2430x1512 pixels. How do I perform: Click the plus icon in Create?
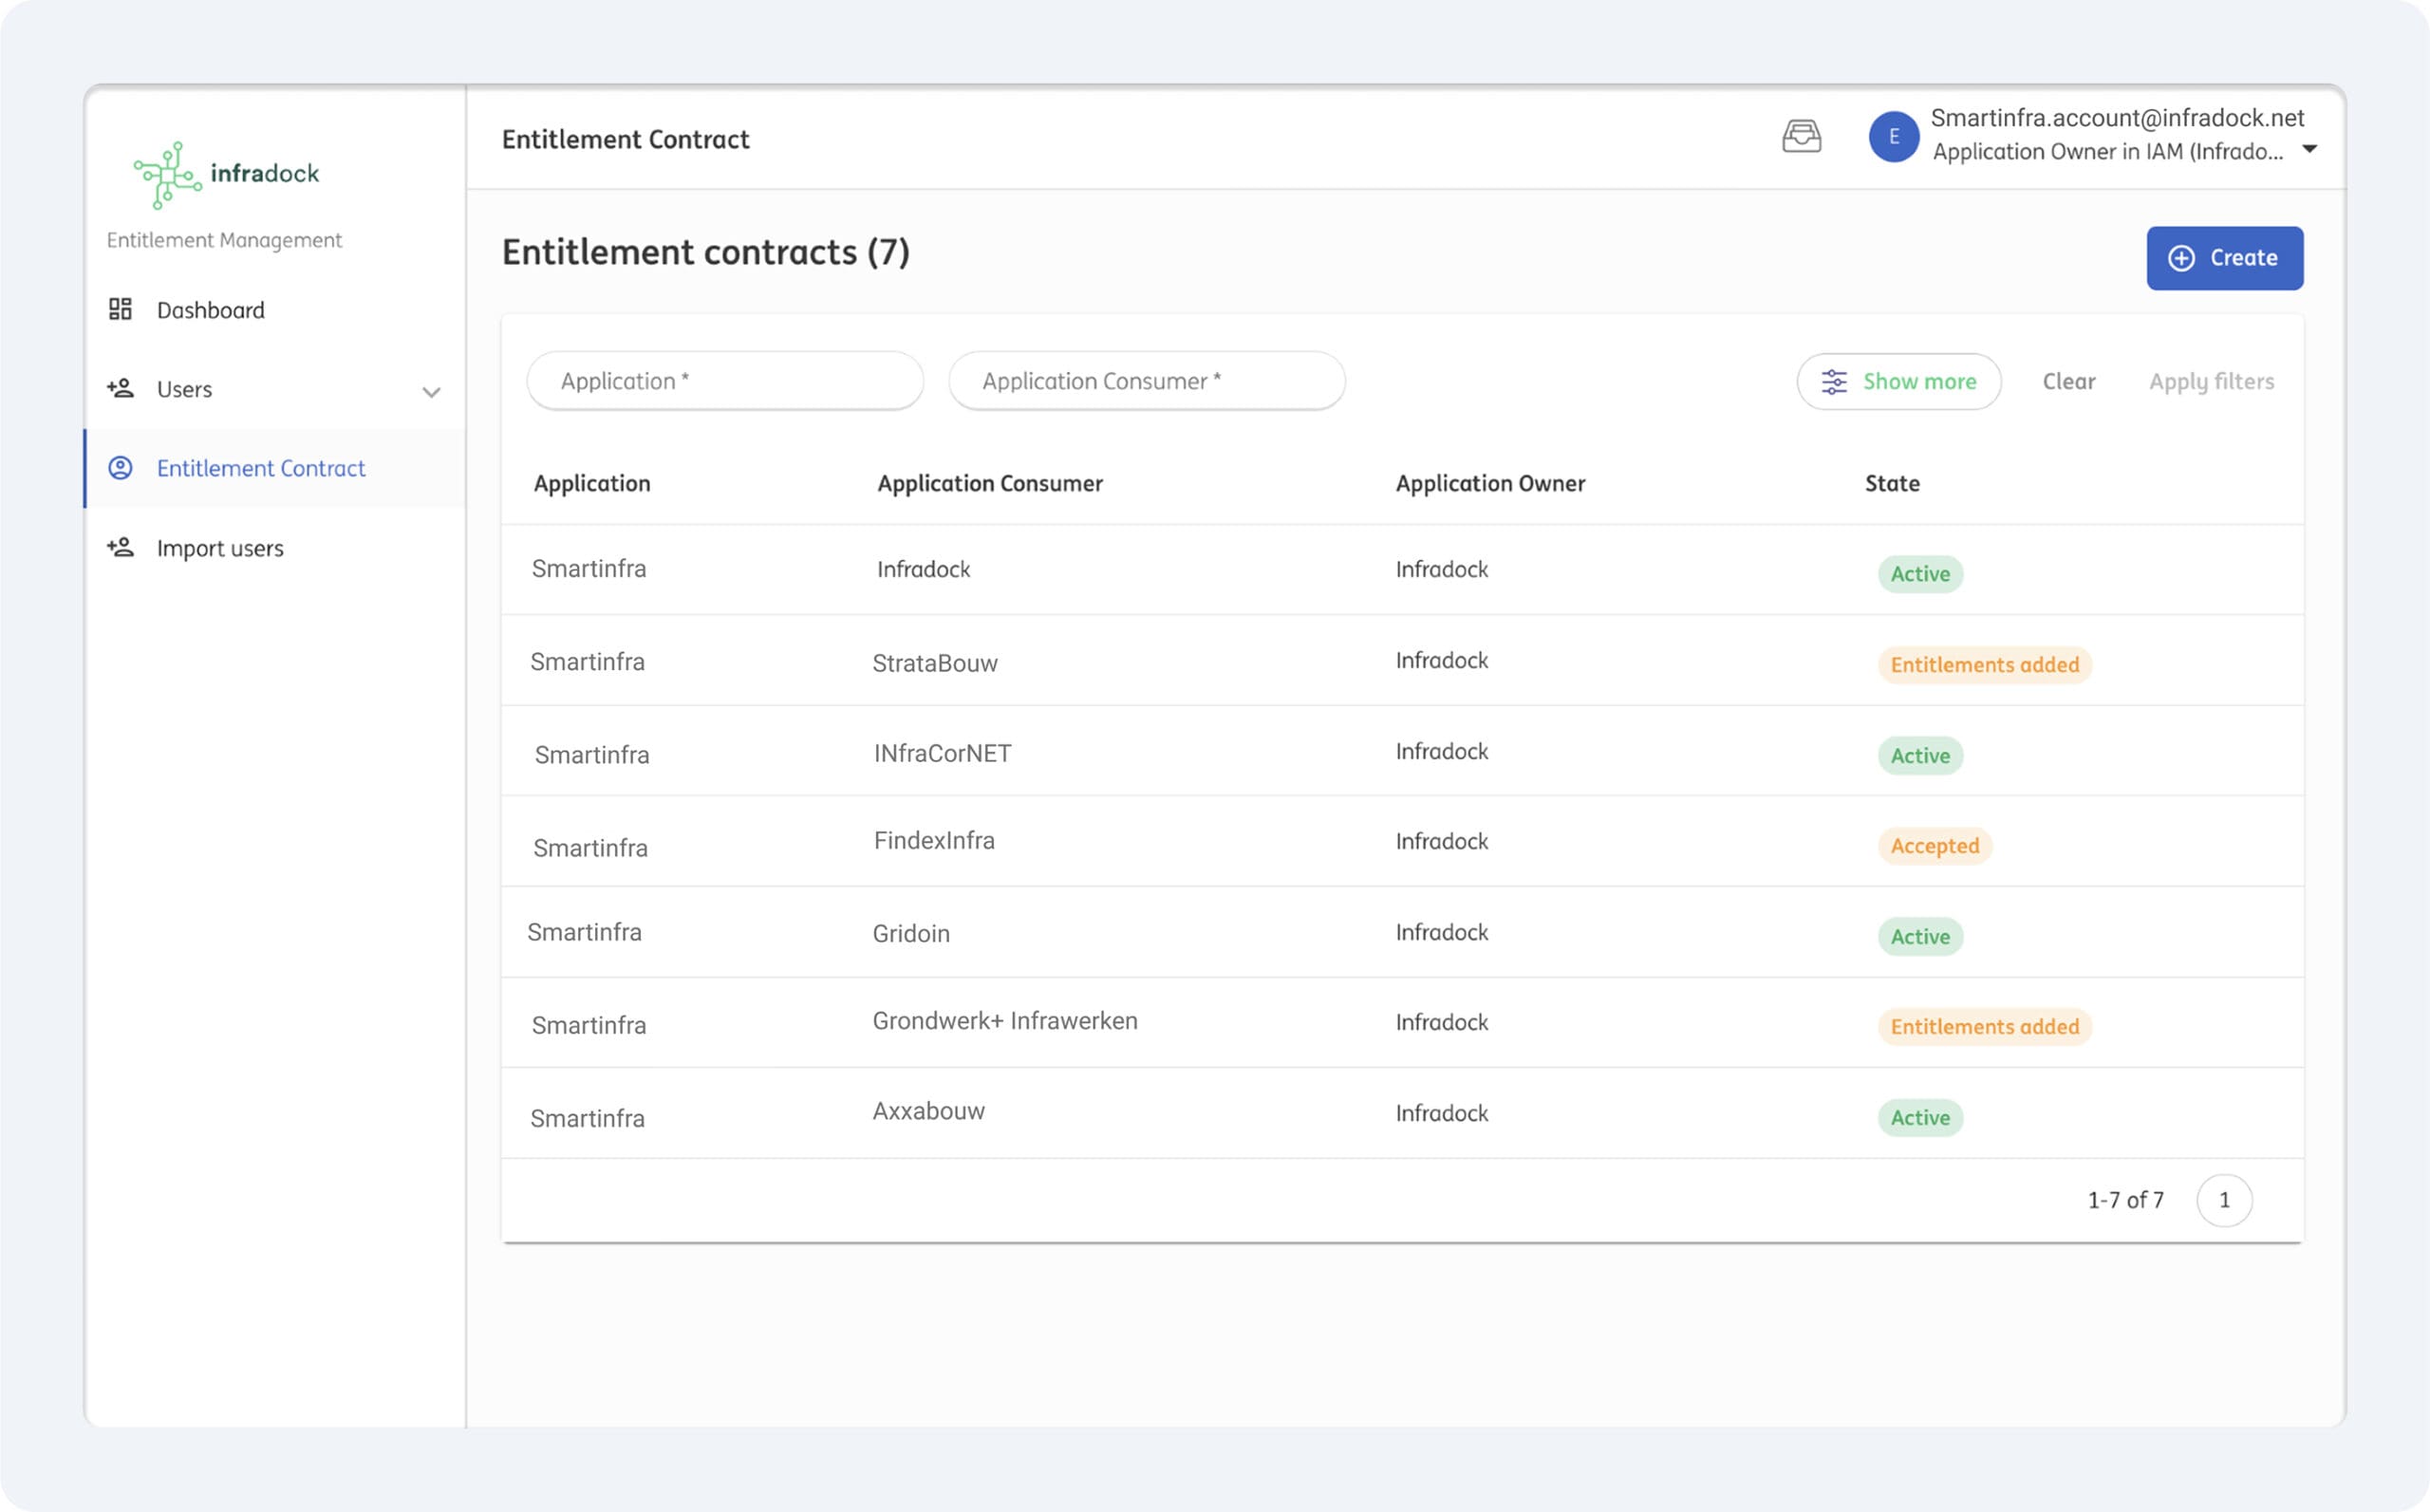[2181, 258]
